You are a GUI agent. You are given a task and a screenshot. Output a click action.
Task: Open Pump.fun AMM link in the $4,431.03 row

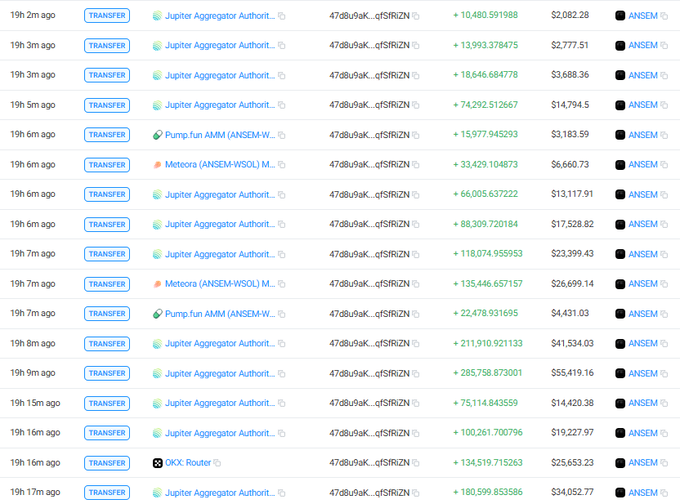tap(220, 314)
